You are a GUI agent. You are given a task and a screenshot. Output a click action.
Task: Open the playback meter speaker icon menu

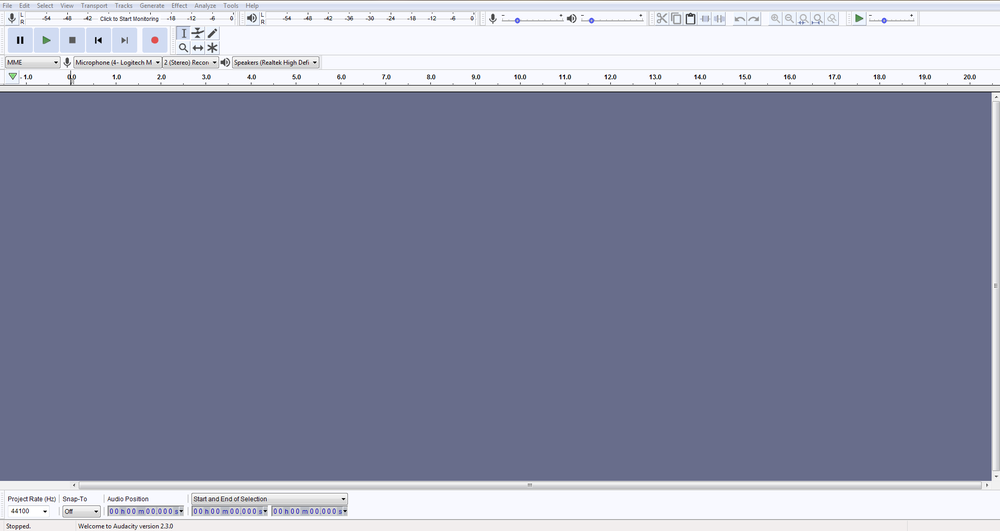pos(252,18)
